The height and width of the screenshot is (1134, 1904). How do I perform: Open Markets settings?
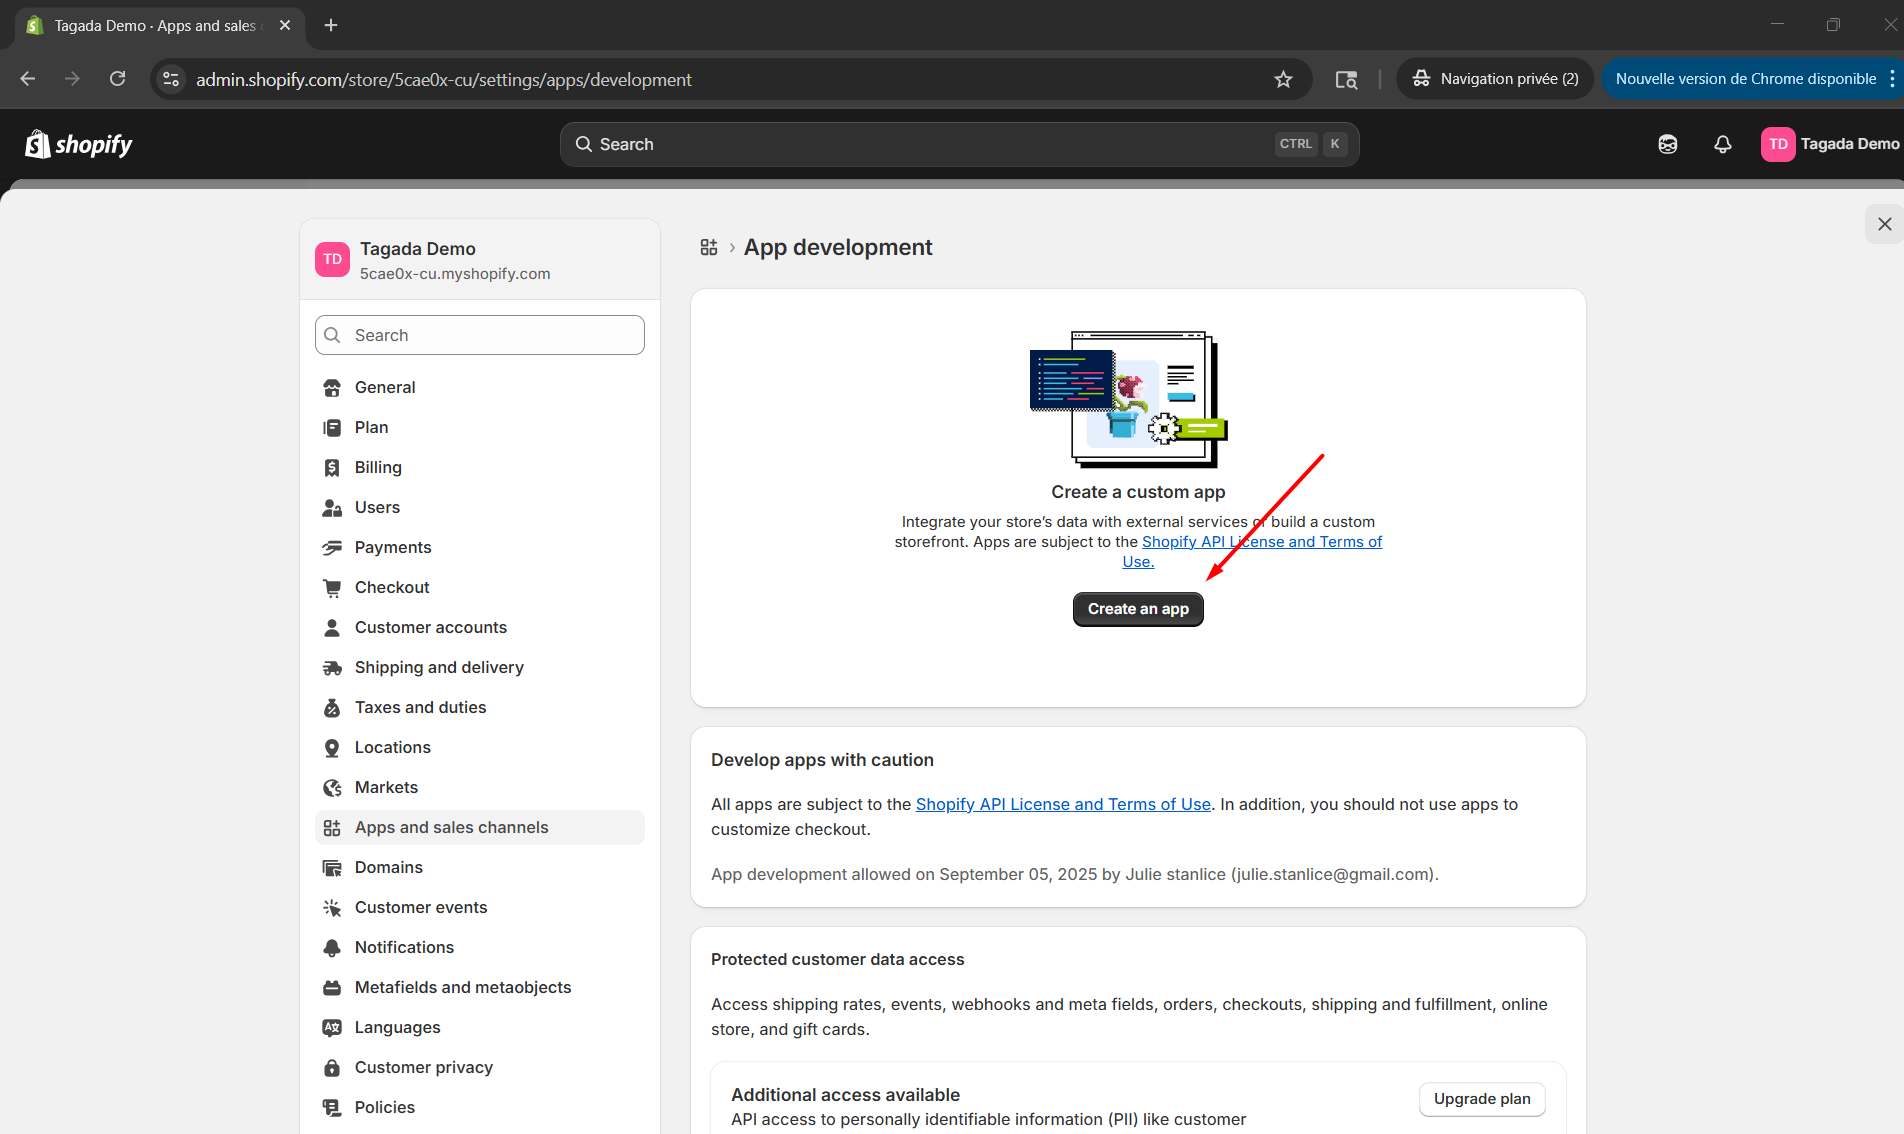click(x=480, y=787)
